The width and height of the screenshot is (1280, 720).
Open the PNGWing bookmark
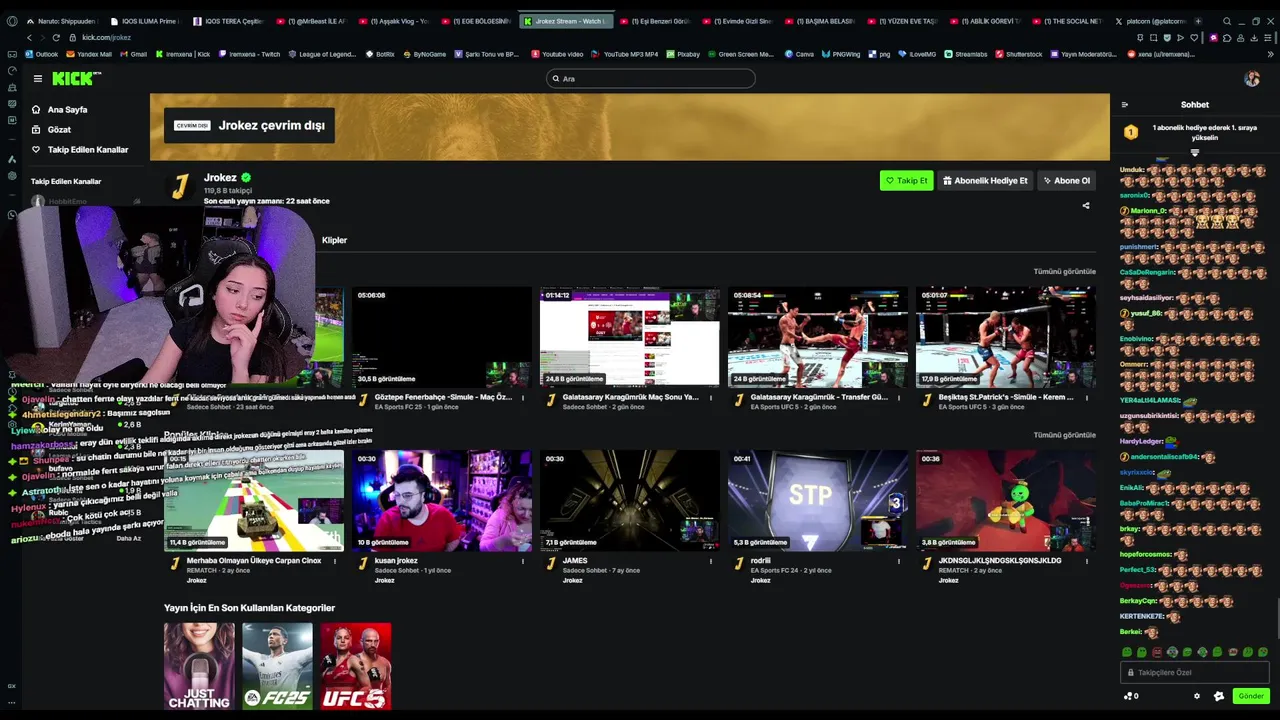tap(840, 54)
